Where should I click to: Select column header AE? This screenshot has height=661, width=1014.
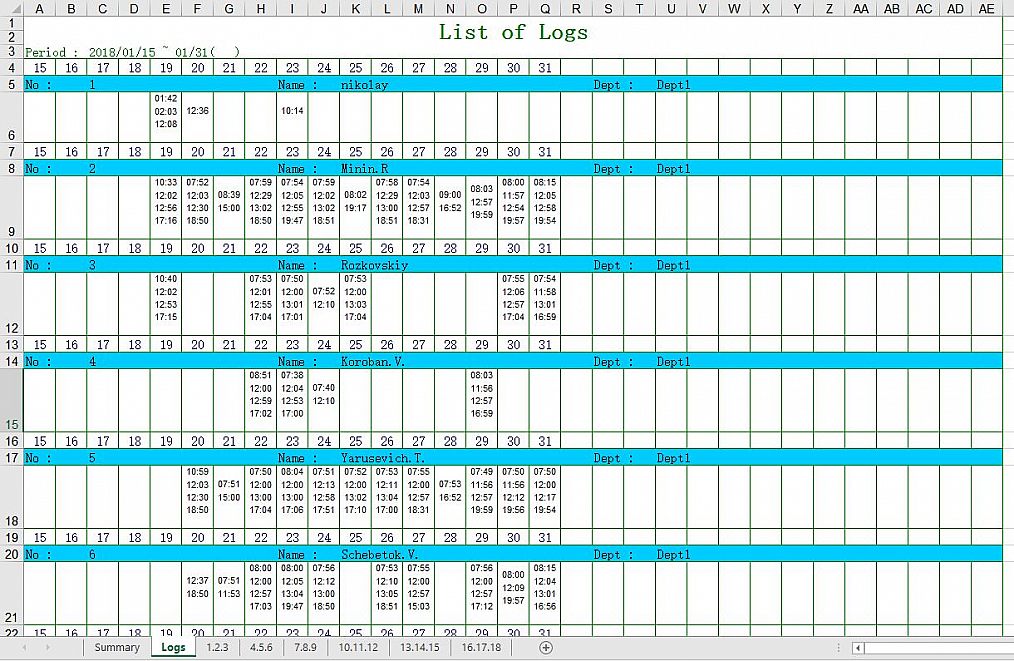(987, 9)
